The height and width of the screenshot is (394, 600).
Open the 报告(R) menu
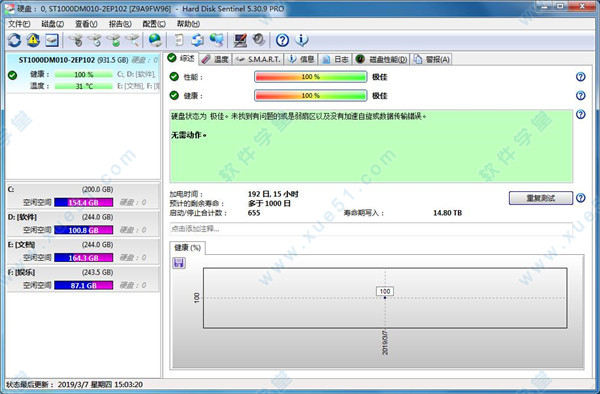(120, 24)
